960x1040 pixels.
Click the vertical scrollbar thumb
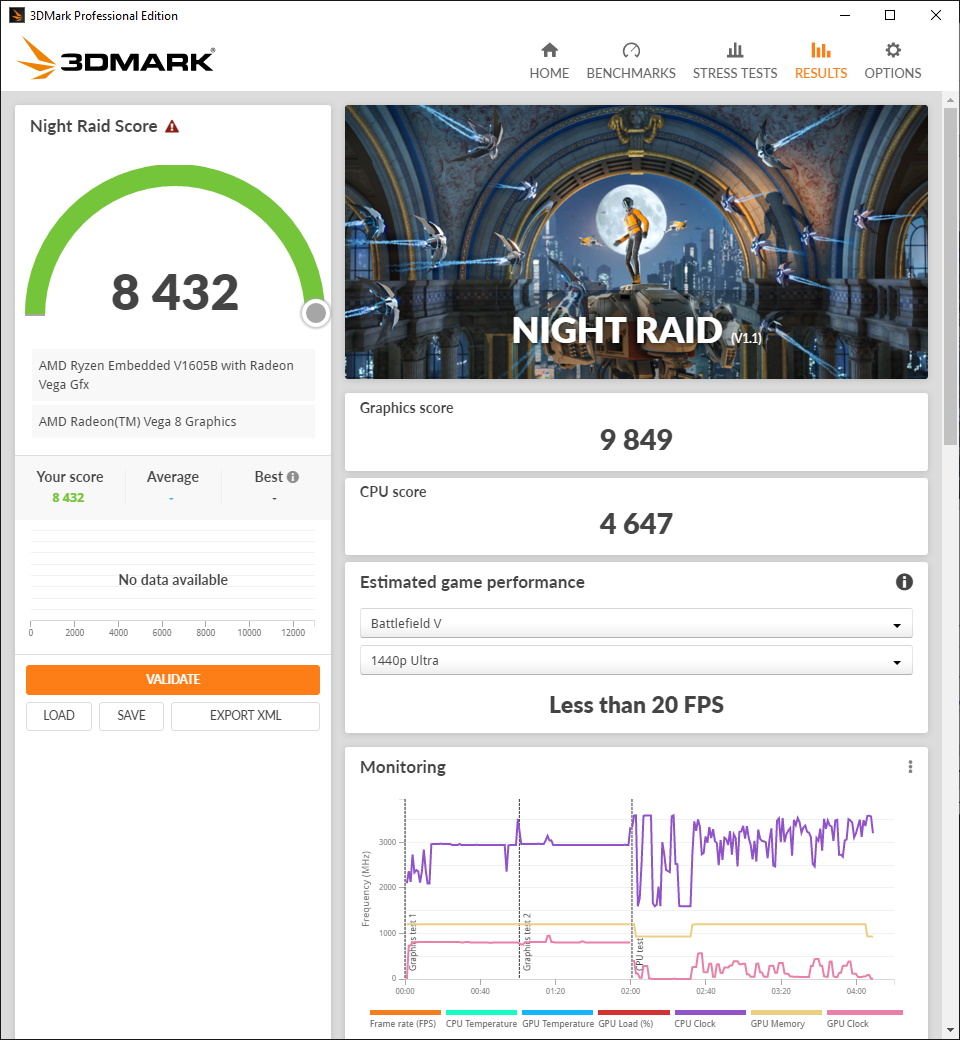click(x=950, y=276)
